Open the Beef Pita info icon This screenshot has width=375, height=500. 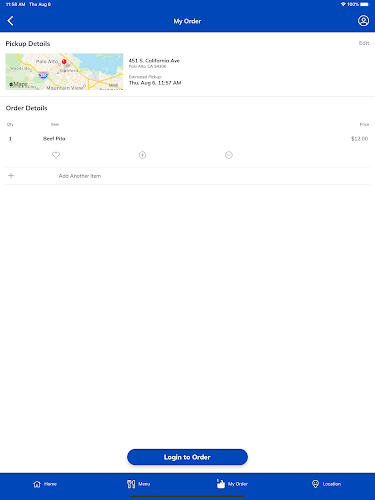point(142,155)
